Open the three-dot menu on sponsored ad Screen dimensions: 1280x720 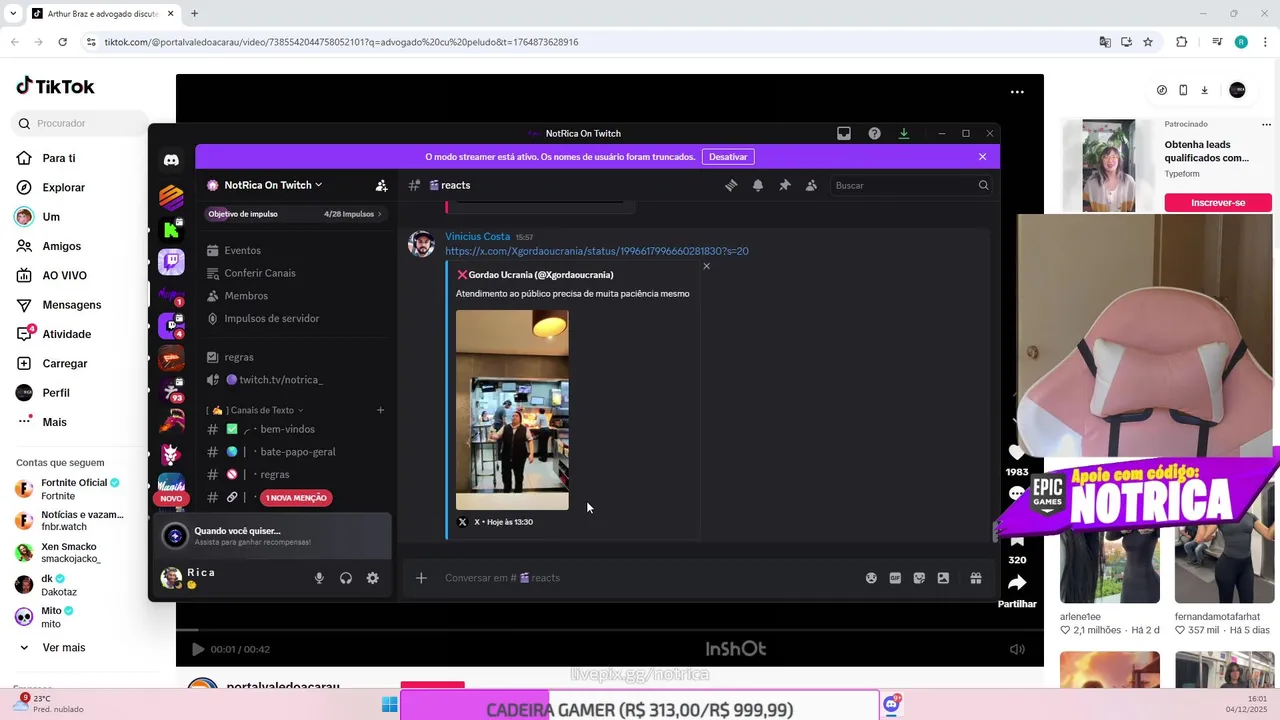[1266, 125]
